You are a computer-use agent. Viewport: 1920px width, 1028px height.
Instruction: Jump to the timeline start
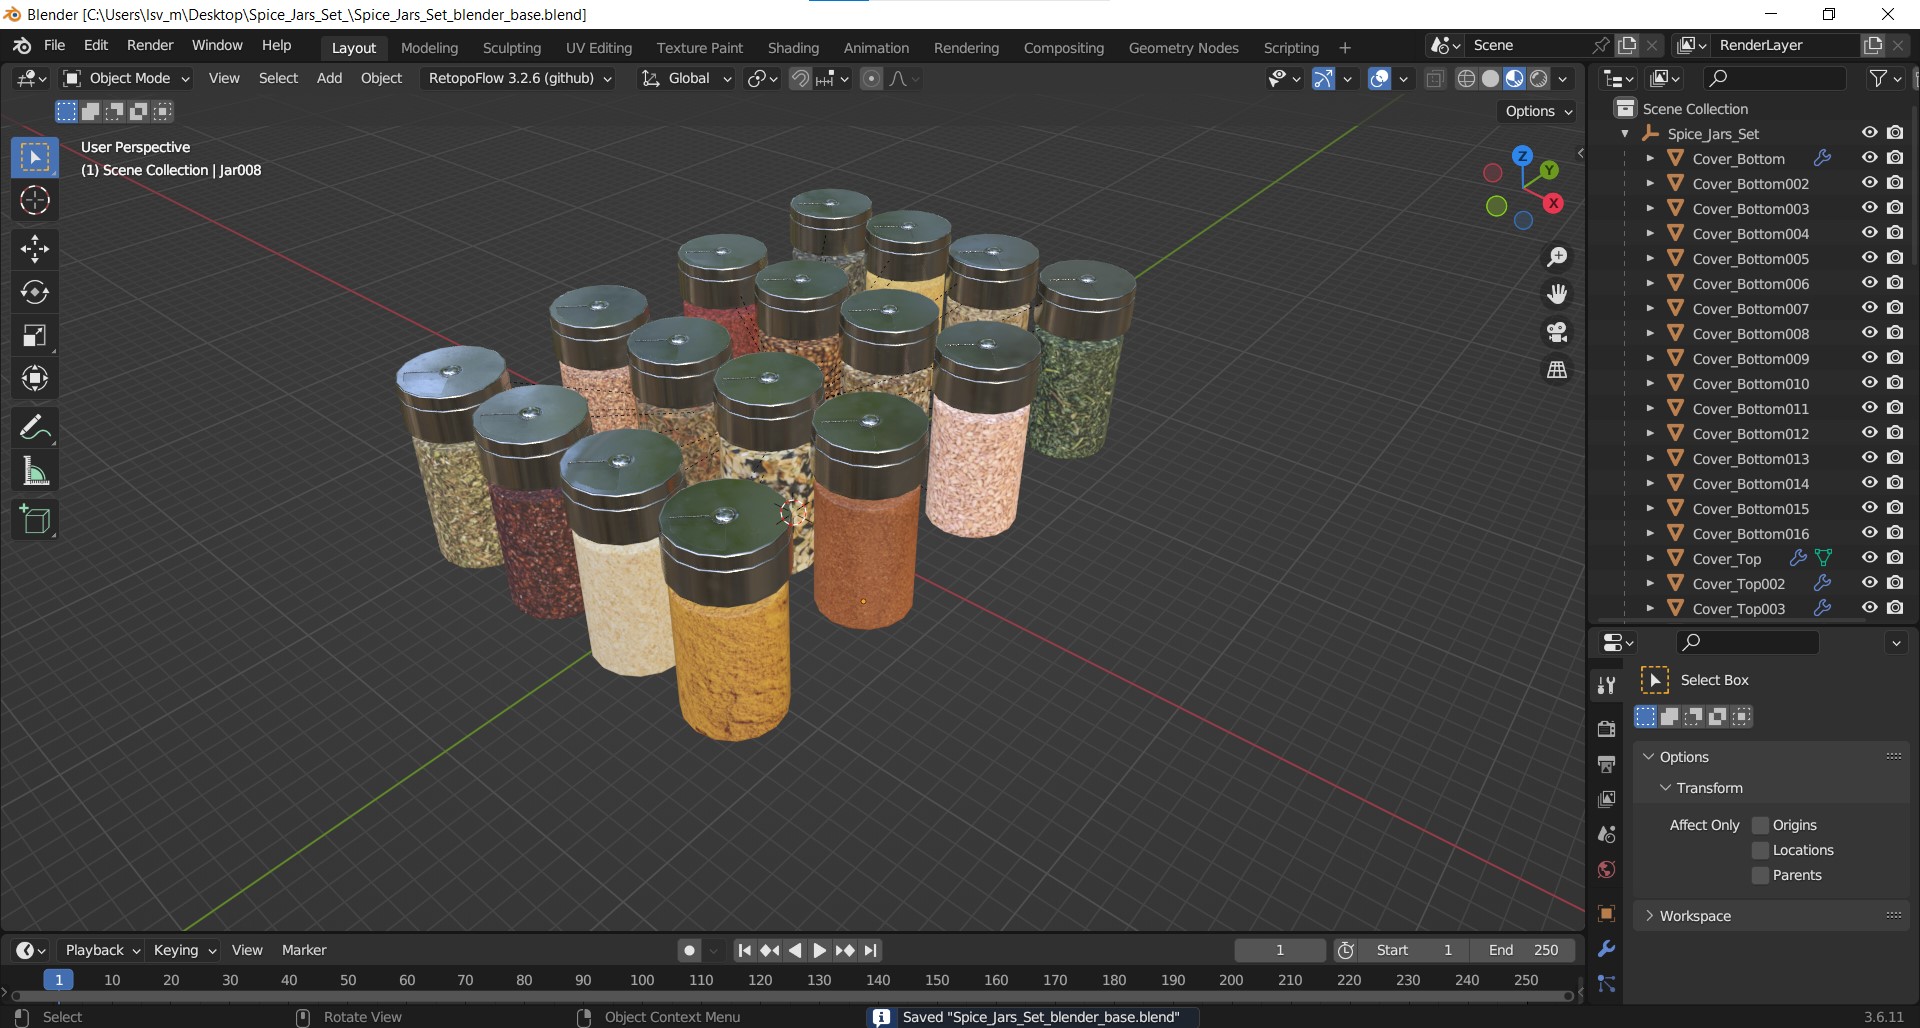click(x=744, y=950)
